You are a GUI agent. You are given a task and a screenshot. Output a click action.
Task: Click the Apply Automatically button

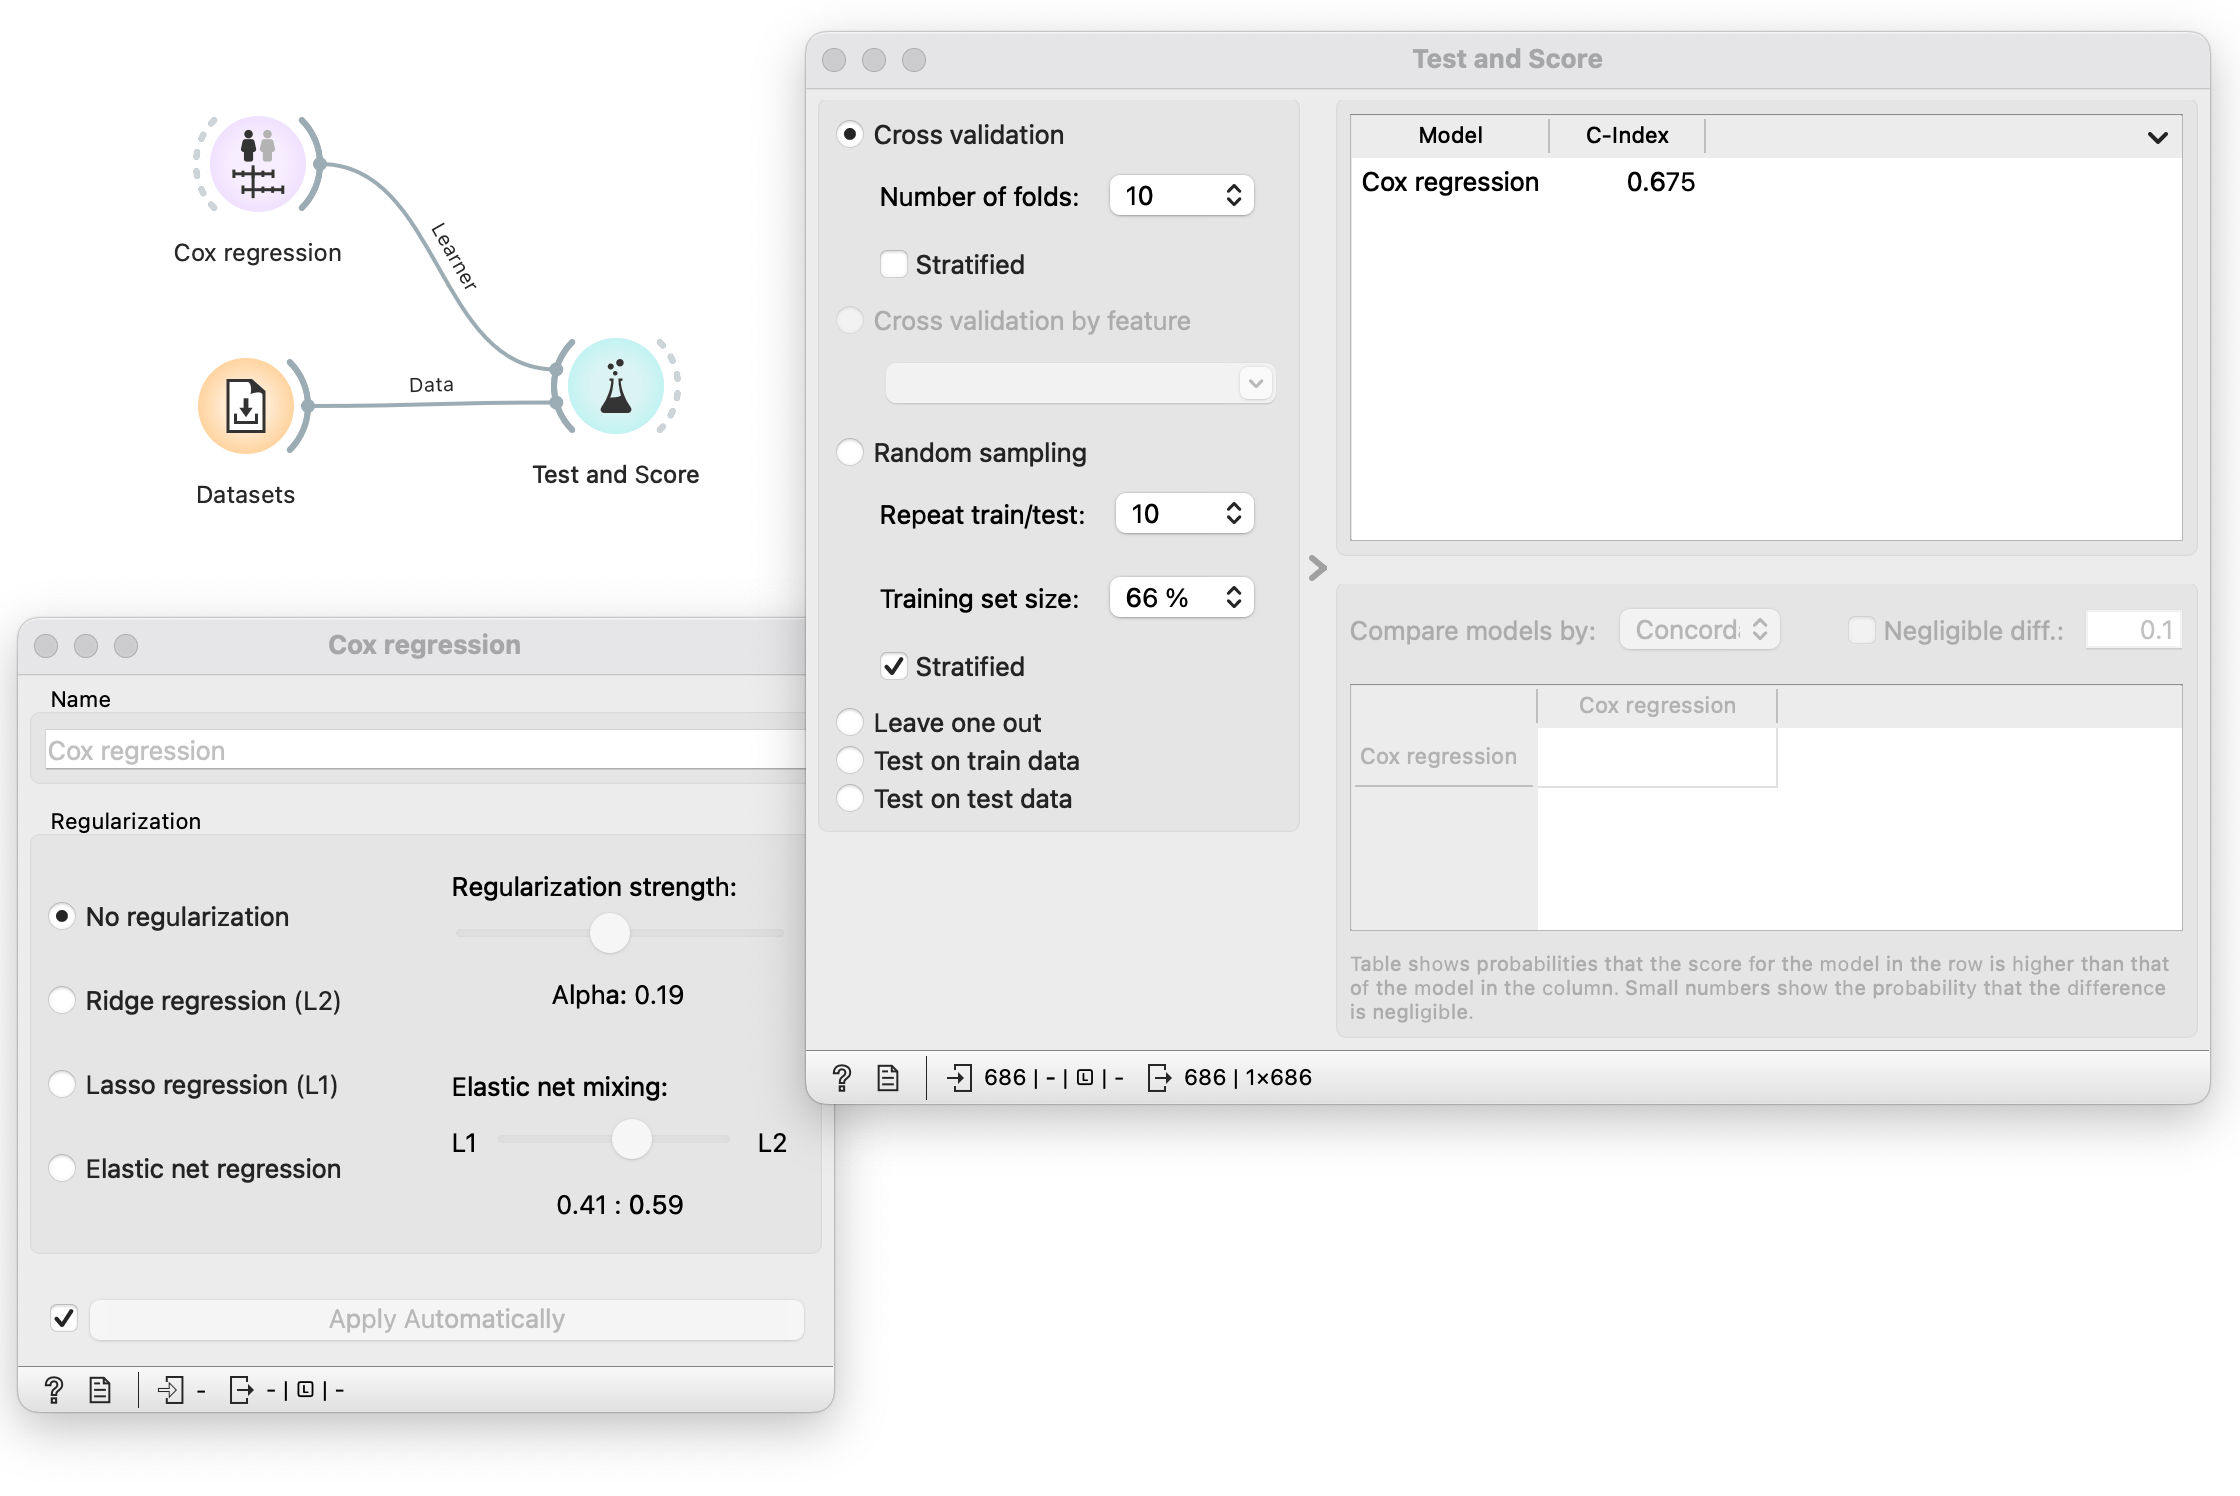click(447, 1319)
